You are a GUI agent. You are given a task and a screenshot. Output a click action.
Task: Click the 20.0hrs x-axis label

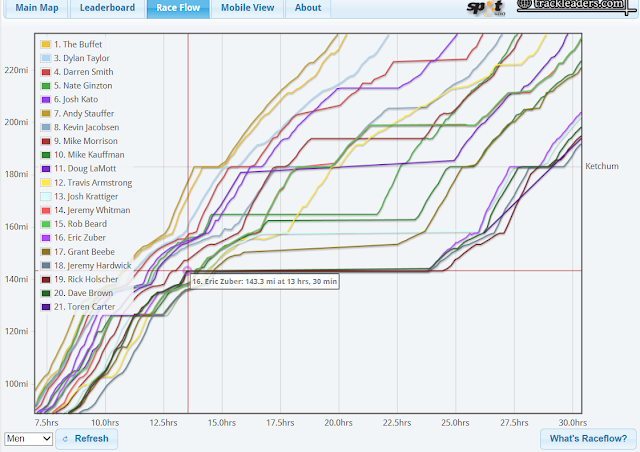339,423
